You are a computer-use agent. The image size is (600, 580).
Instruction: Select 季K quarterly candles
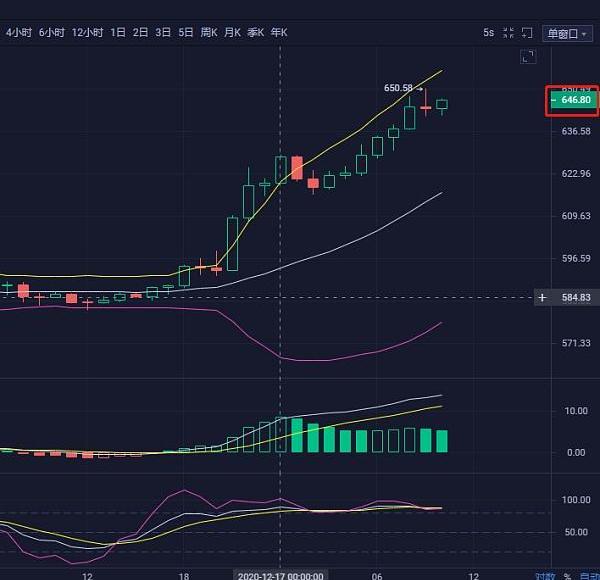[254, 33]
